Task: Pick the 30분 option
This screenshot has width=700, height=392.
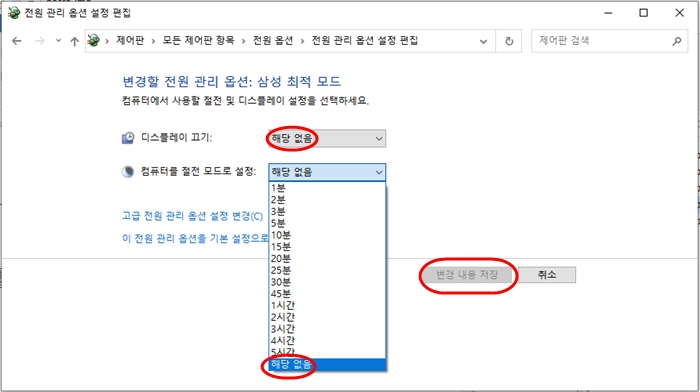Action: coord(327,282)
